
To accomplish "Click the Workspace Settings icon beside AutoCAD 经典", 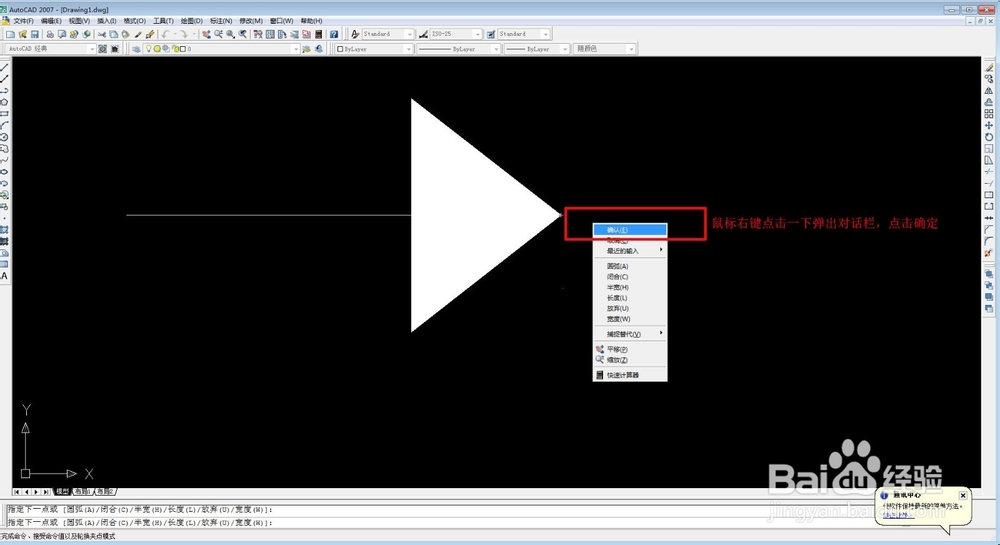I will (102, 48).
